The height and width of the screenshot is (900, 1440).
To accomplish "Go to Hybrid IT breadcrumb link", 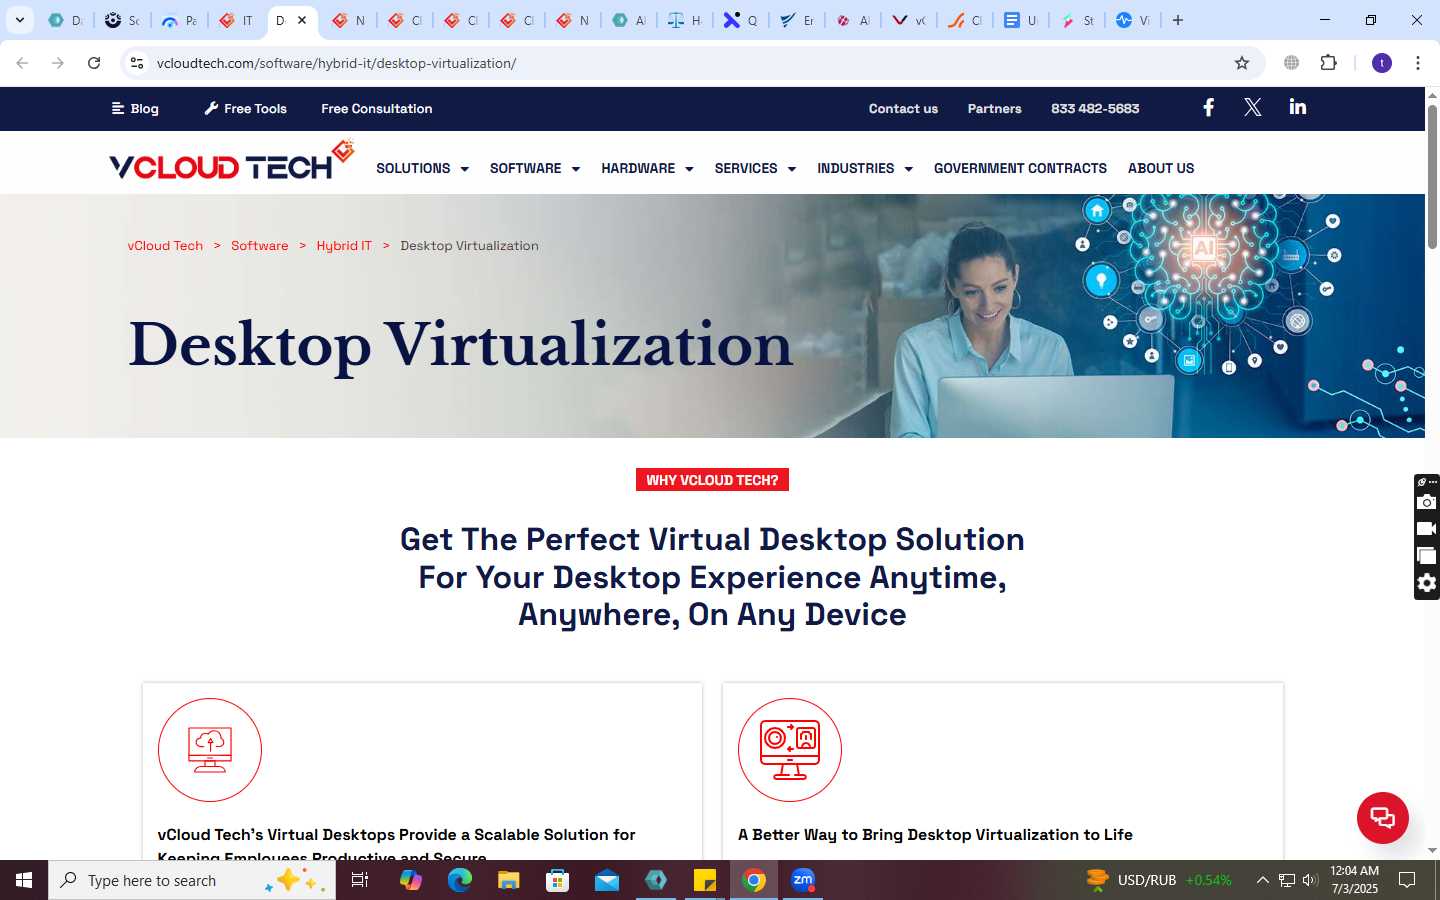I will [x=344, y=245].
